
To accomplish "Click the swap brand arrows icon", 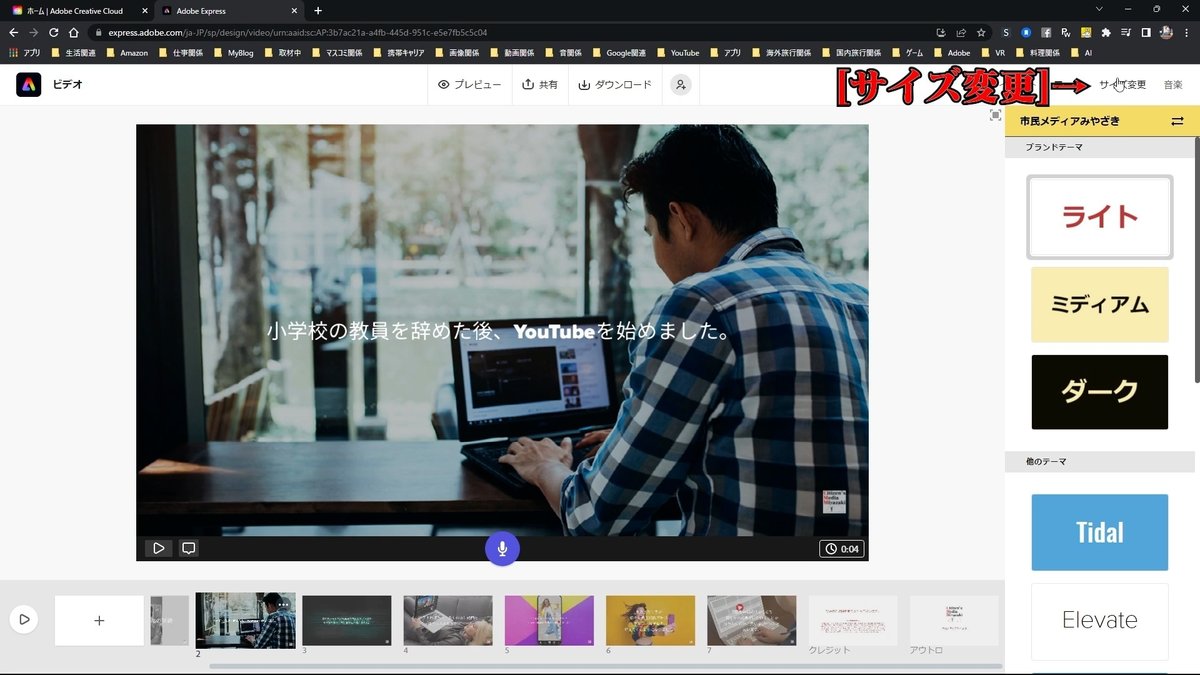I will point(1177,121).
